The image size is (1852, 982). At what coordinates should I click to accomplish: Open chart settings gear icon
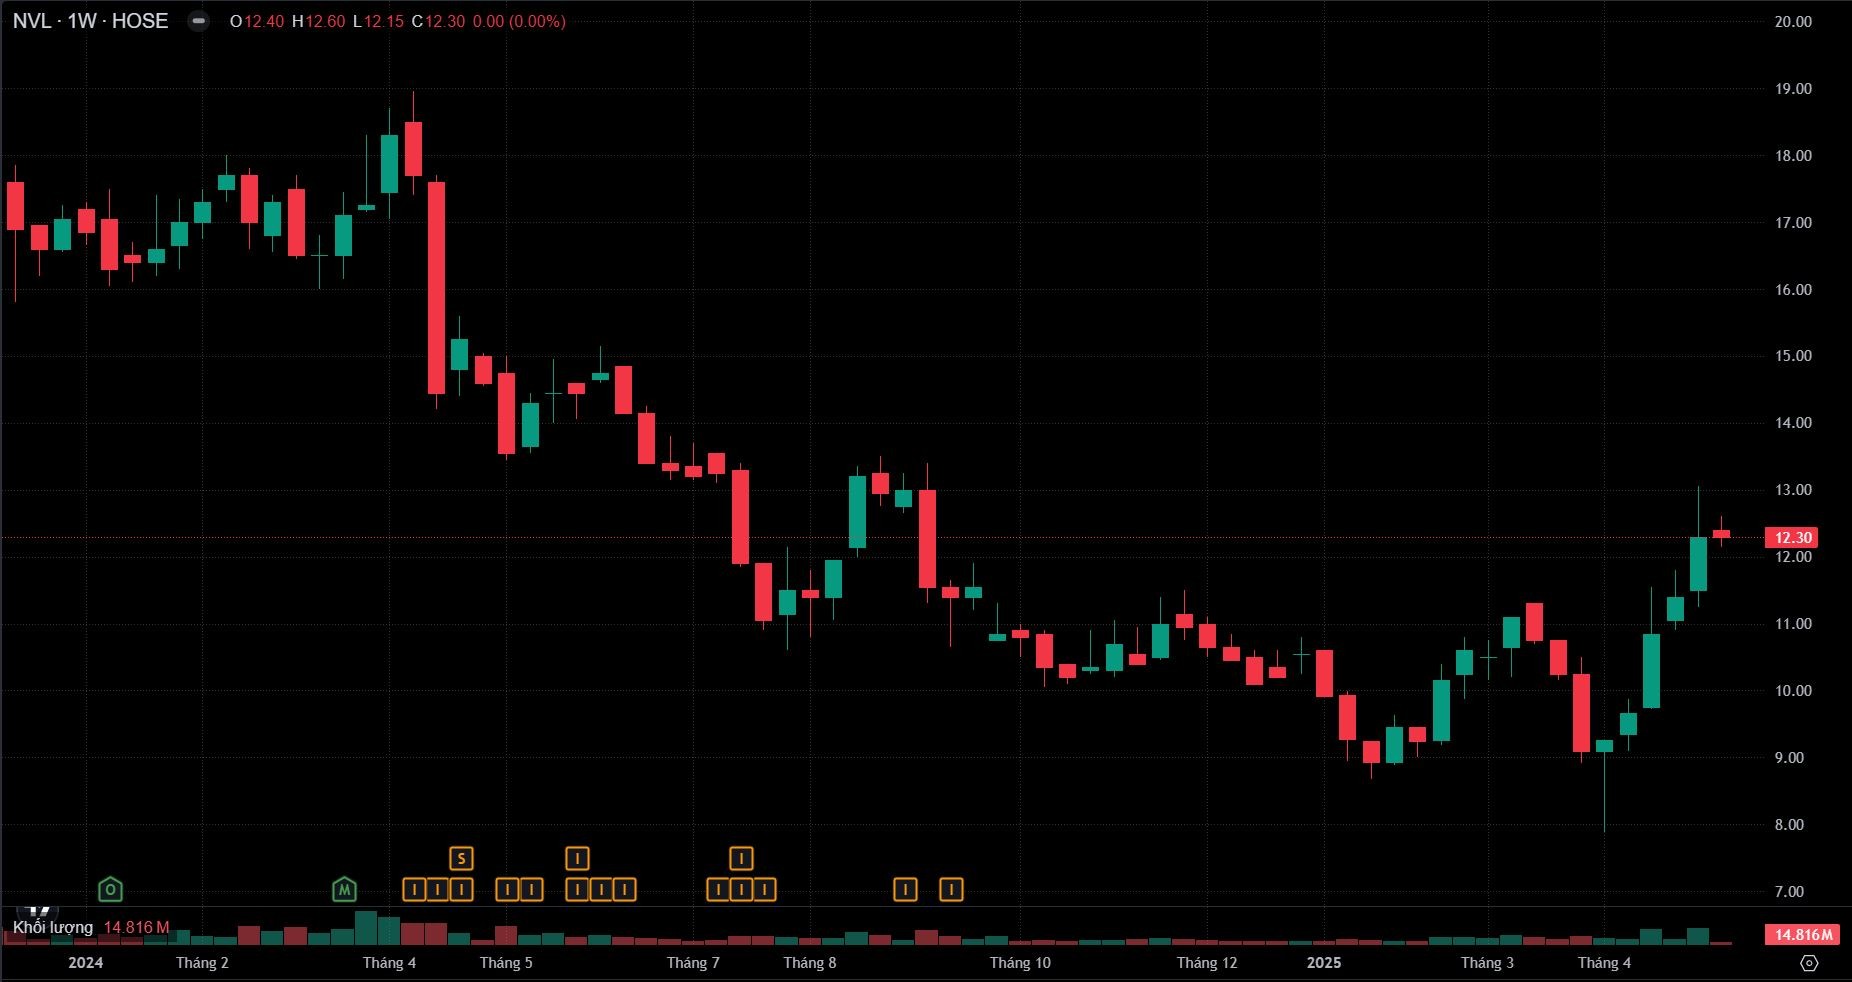coord(1808,963)
